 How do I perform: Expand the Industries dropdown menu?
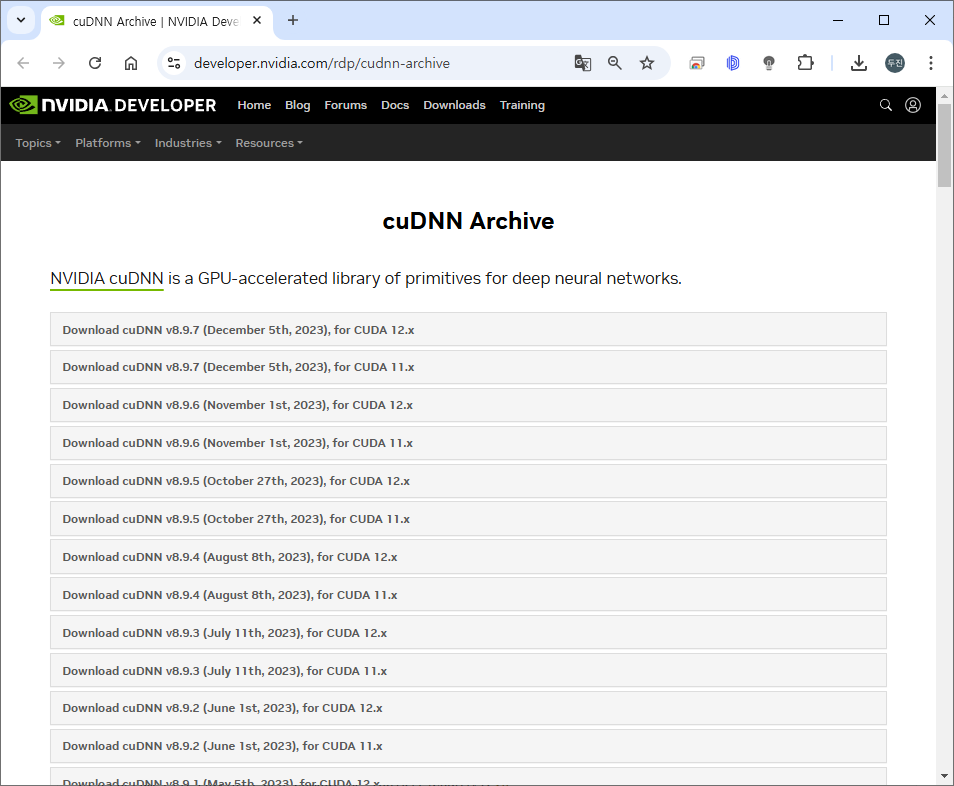(188, 143)
